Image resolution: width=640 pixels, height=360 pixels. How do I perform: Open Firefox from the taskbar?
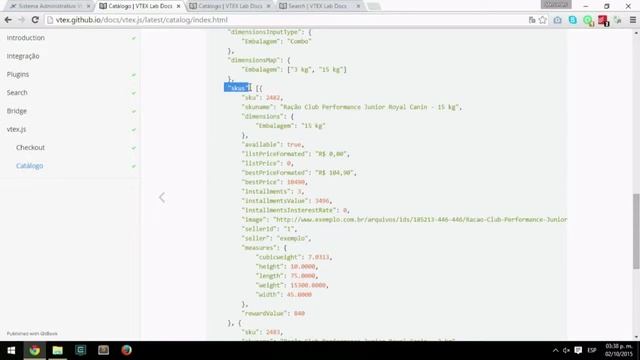[126, 350]
